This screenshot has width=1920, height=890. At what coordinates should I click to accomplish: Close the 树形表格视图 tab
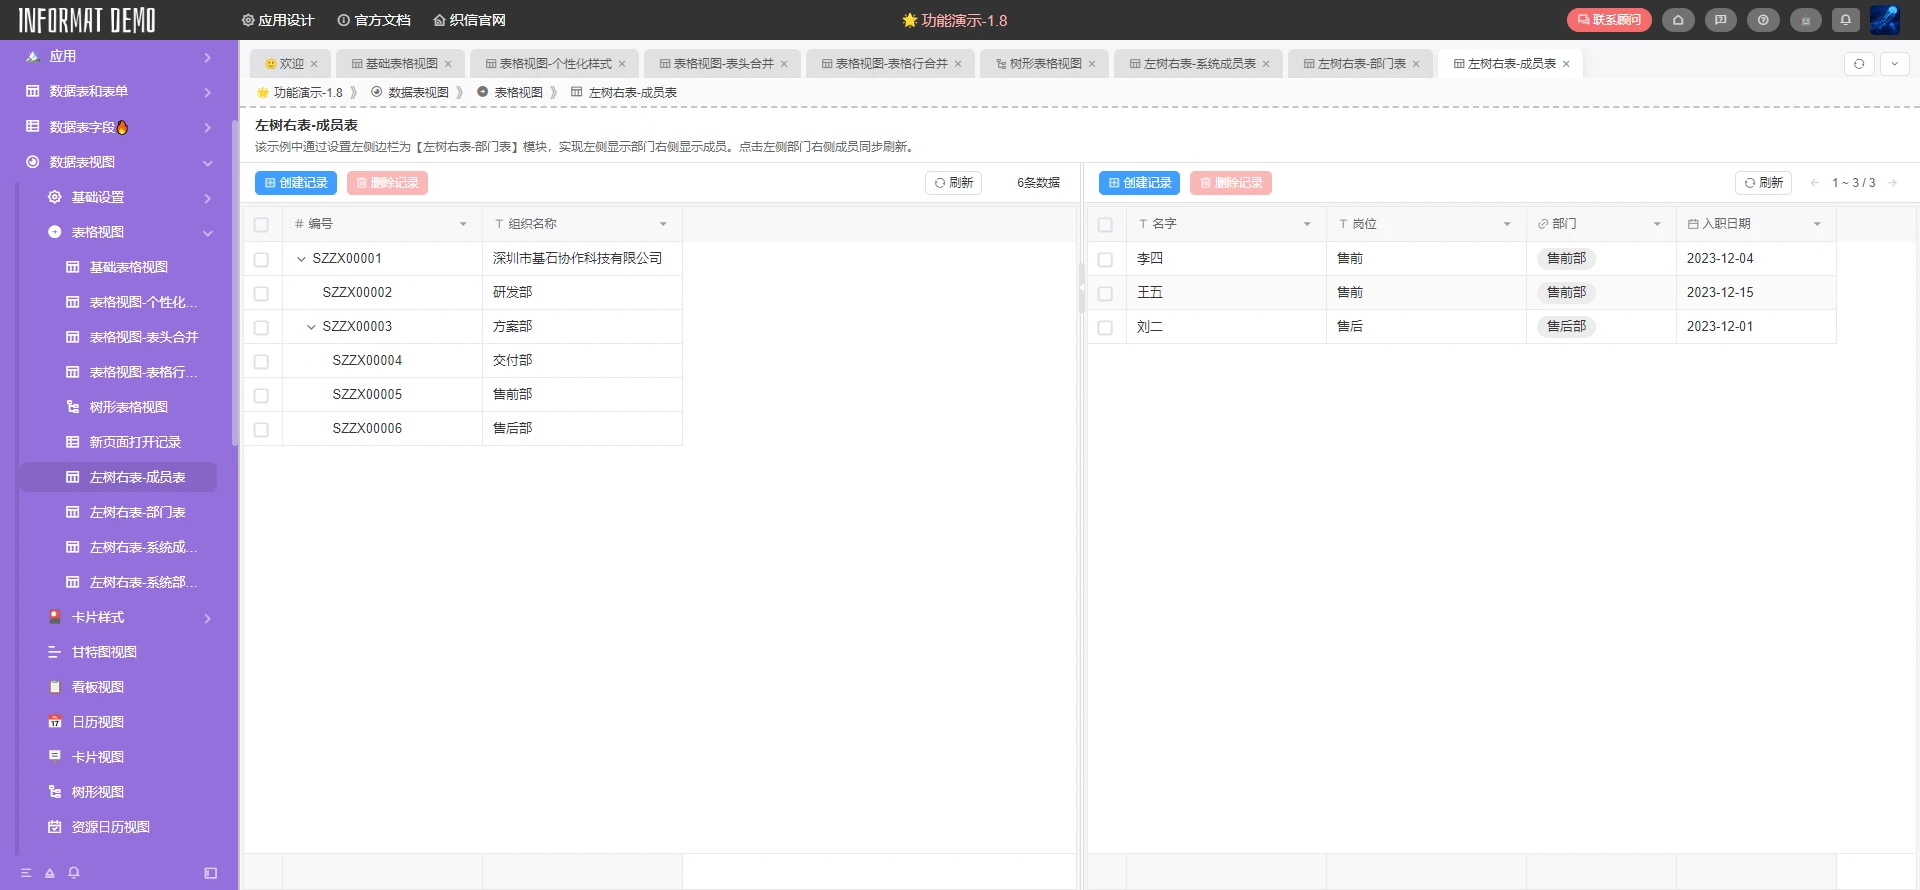click(1092, 64)
